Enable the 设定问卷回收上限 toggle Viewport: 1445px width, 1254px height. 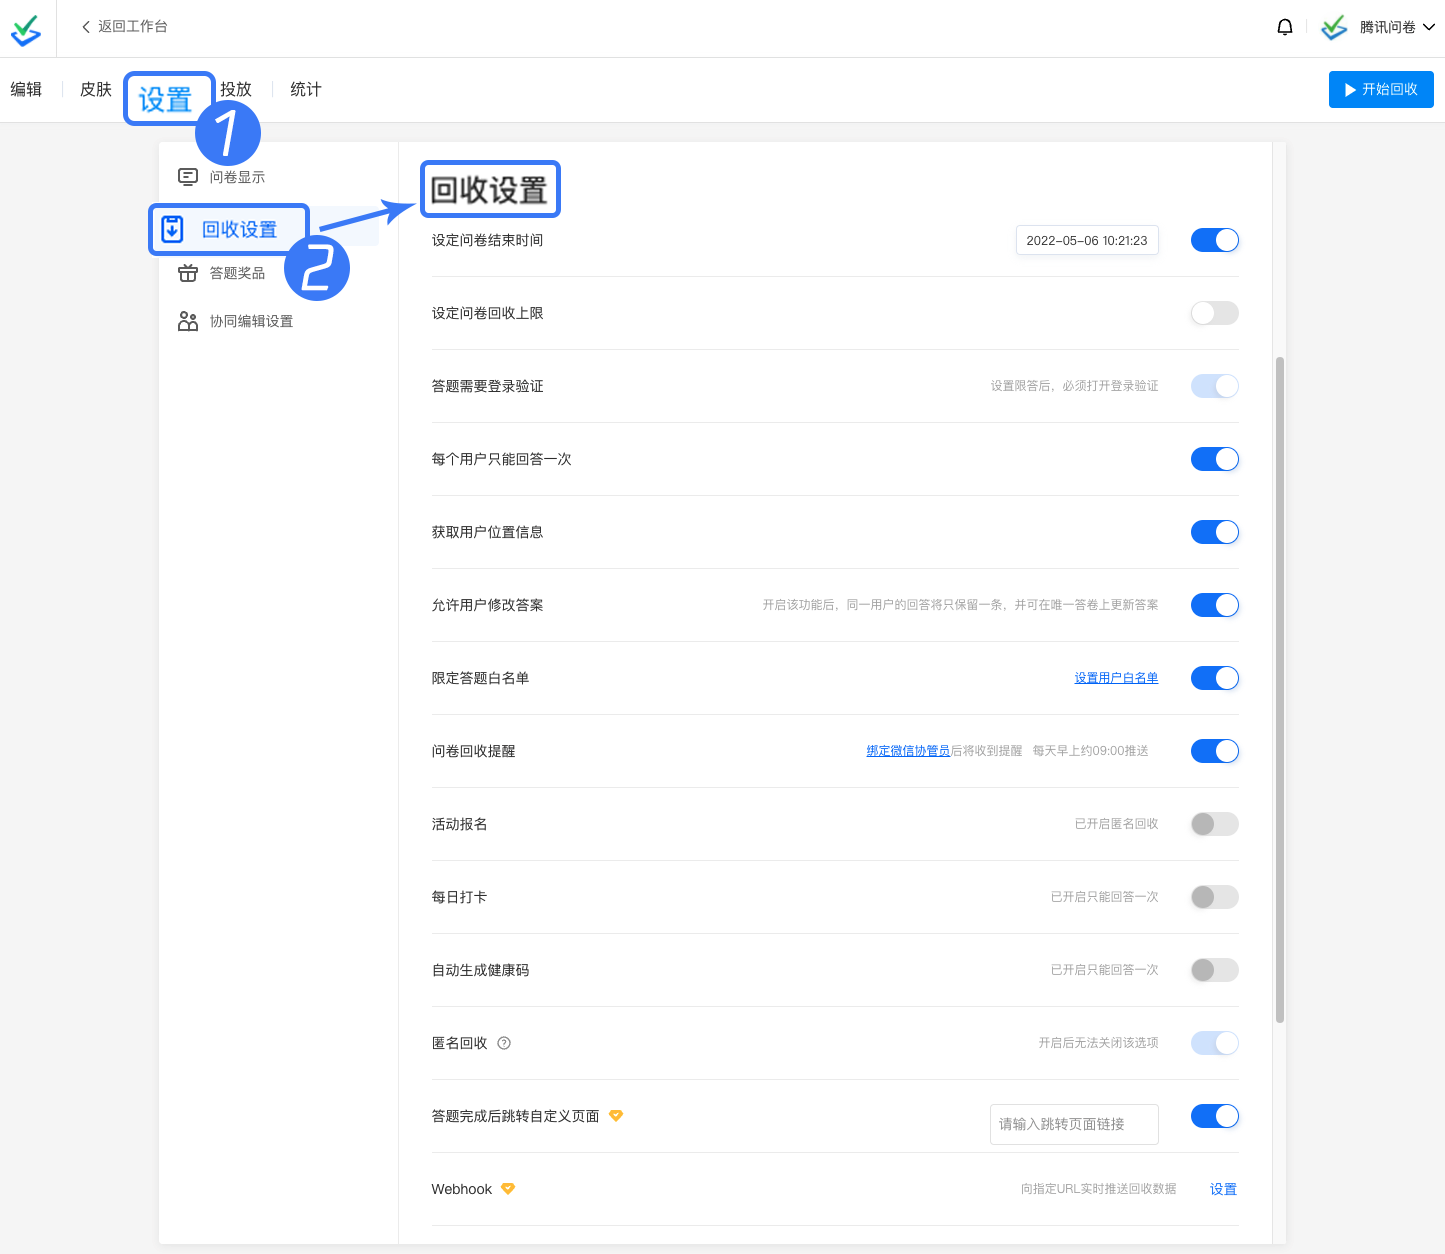pyautogui.click(x=1214, y=313)
